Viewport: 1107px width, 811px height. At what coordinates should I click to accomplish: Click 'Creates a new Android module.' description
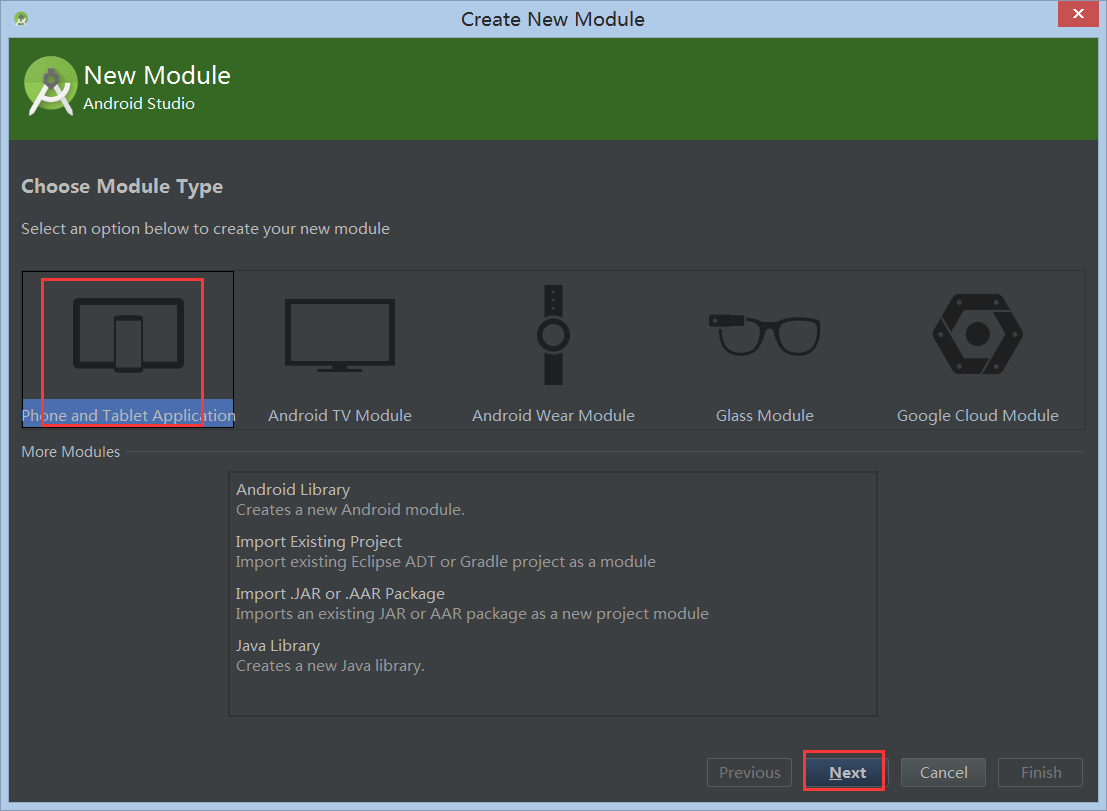(x=350, y=510)
